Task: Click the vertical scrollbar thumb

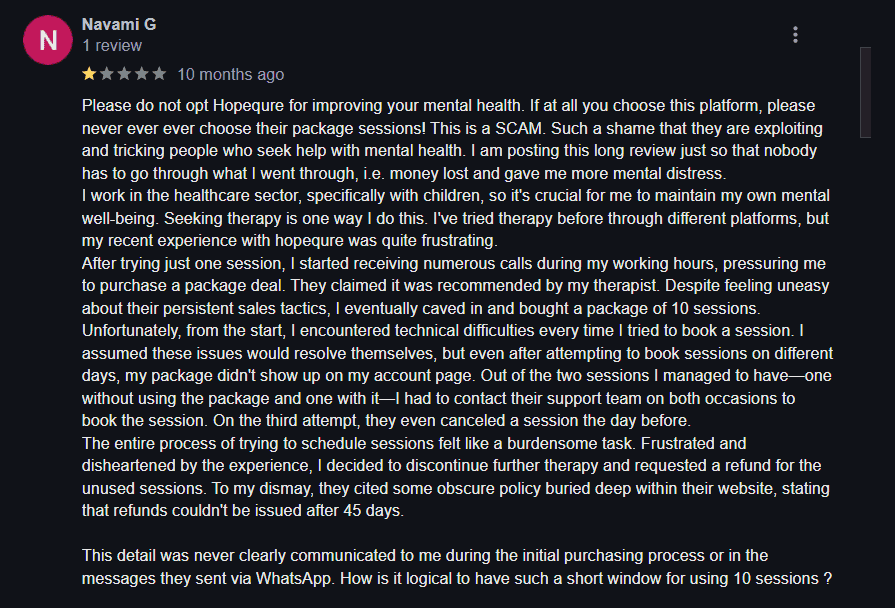Action: pyautogui.click(x=865, y=92)
